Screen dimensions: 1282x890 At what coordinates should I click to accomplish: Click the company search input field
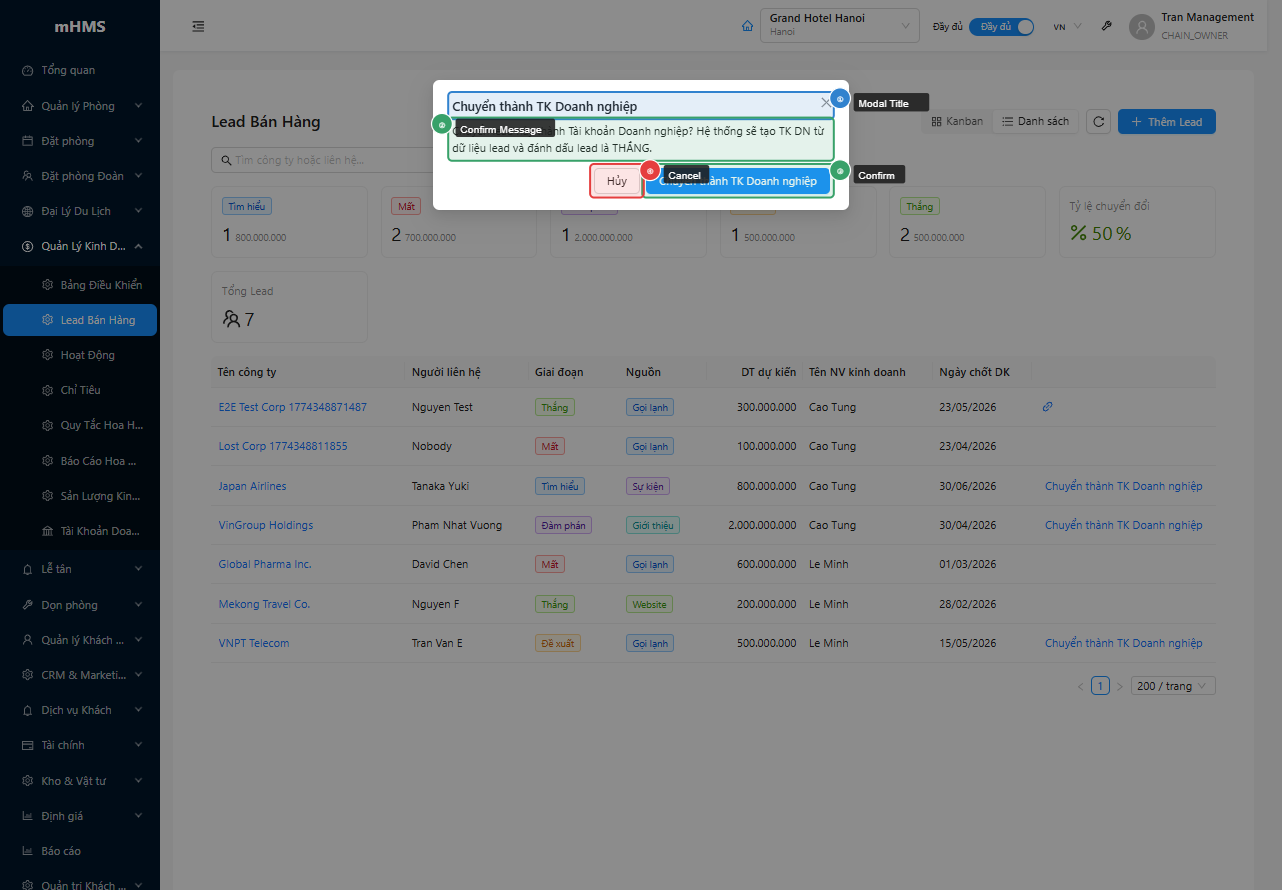point(320,160)
